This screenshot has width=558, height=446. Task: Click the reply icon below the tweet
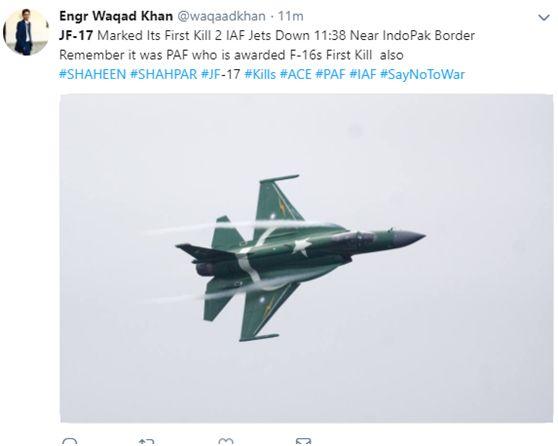69,442
